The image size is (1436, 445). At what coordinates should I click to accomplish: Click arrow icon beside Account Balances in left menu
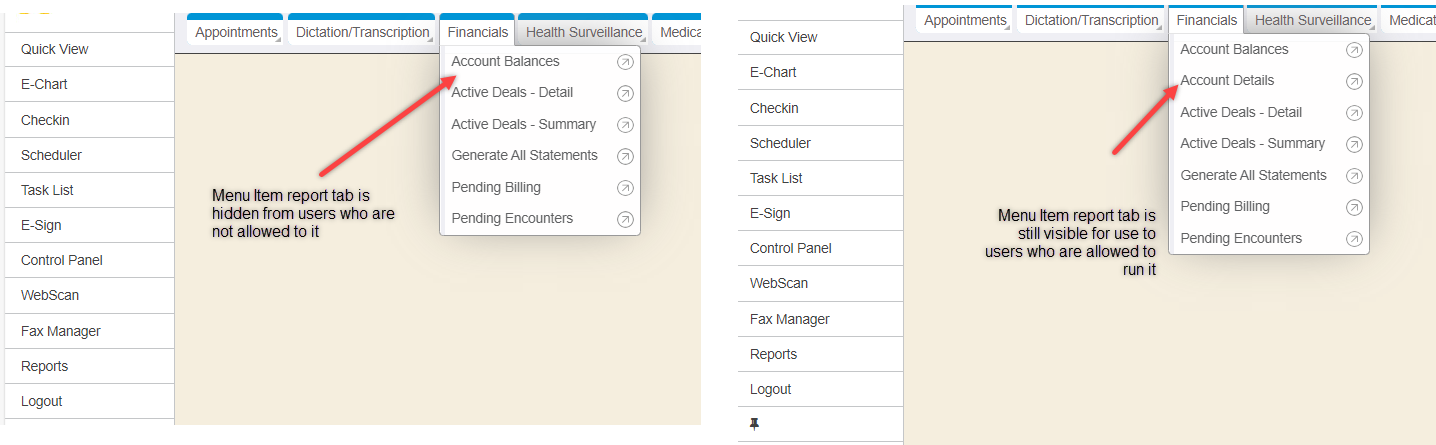pos(625,62)
